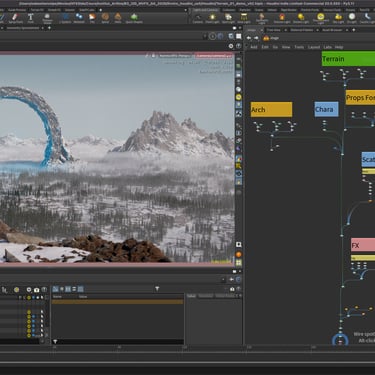The height and width of the screenshot is (375, 375).
Task: Open viewport display options gear icon
Action: tap(231, 46)
